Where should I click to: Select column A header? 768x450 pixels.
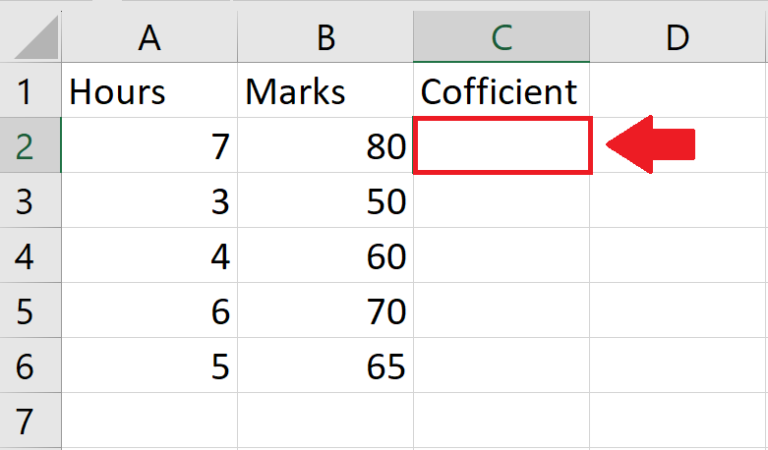[x=150, y=37]
